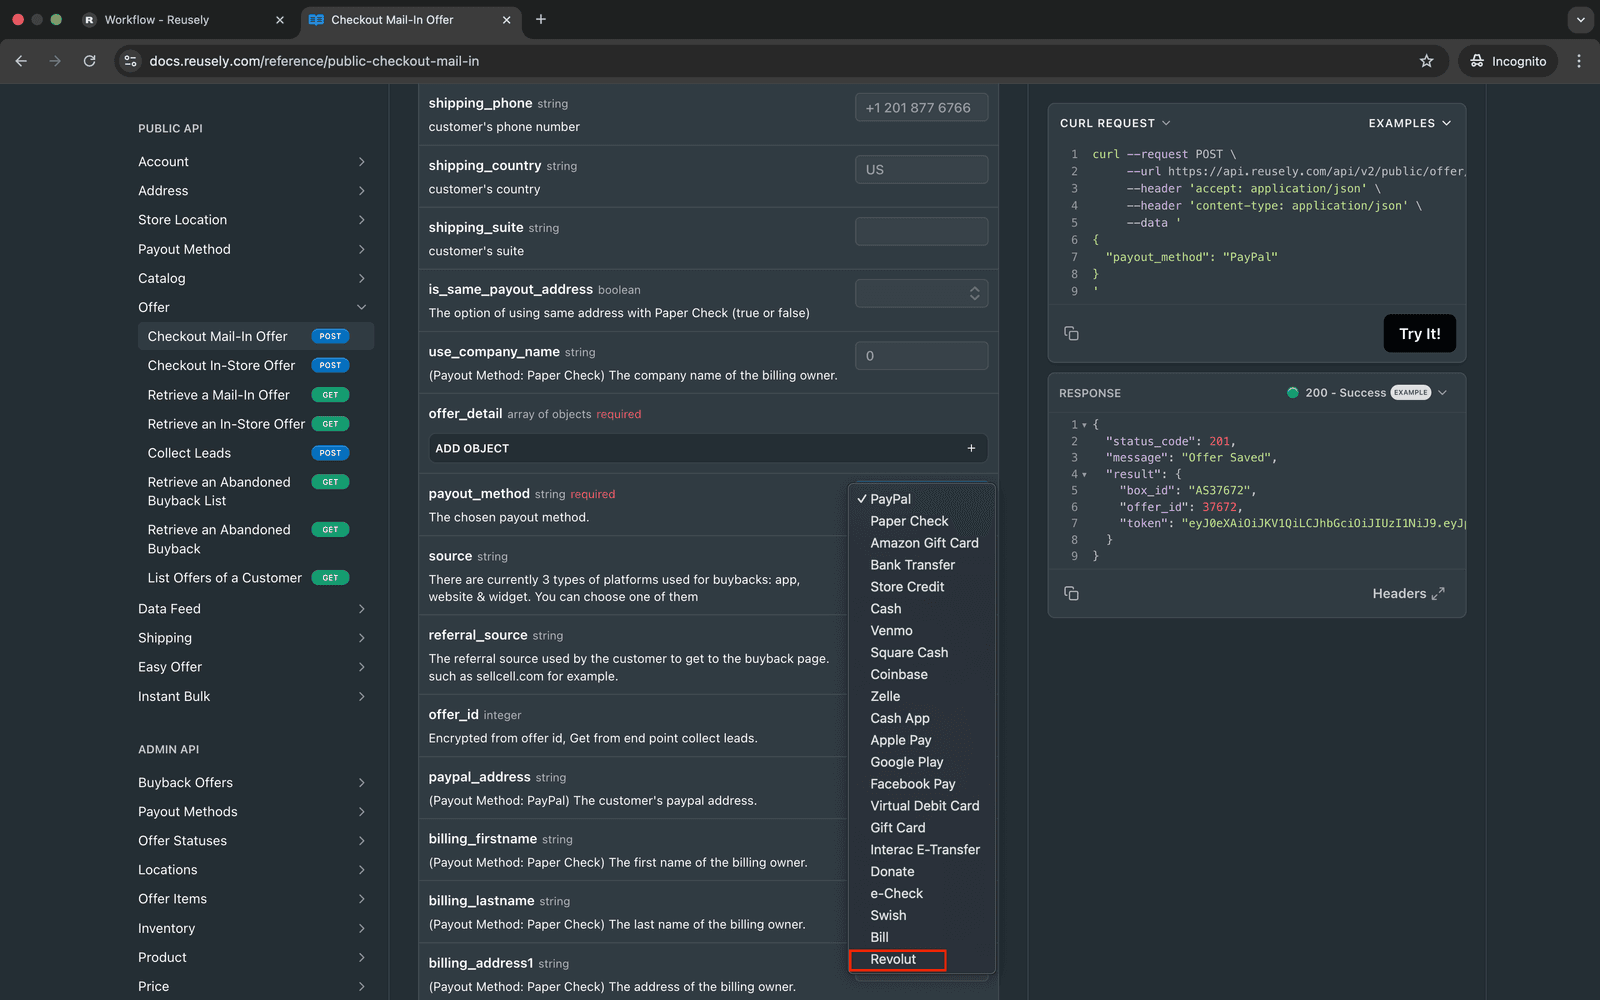This screenshot has height=1000, width=1600.
Task: Change the CURL REQUEST language selector
Action: point(1115,123)
